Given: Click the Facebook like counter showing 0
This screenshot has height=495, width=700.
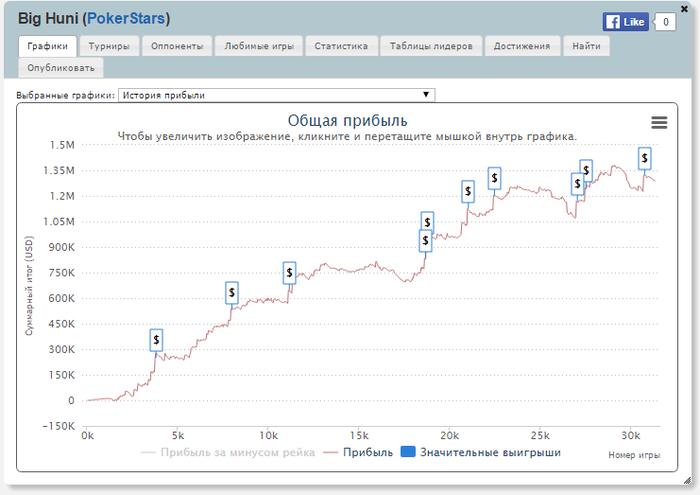Looking at the screenshot, I should point(665,22).
